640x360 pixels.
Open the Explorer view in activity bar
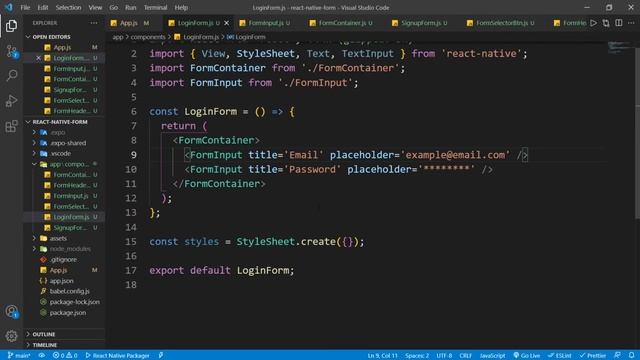[x=11, y=26]
